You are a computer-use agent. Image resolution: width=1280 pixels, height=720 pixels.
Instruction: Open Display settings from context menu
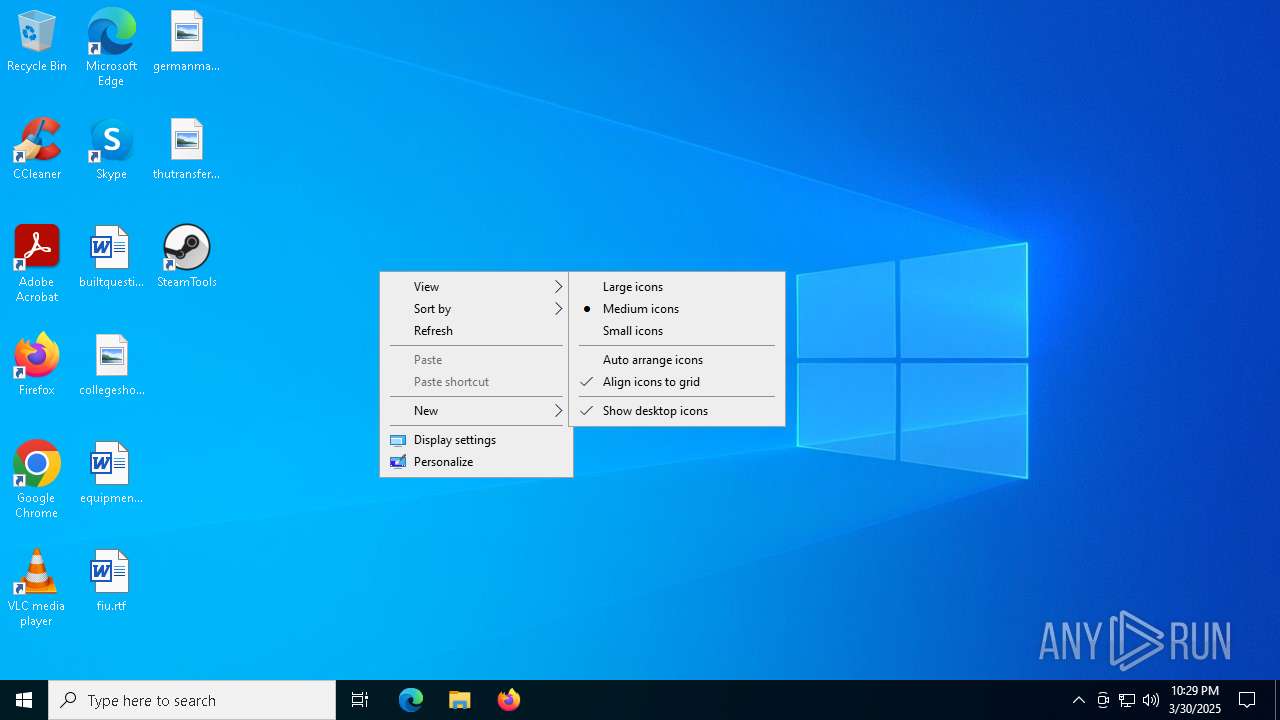point(476,440)
